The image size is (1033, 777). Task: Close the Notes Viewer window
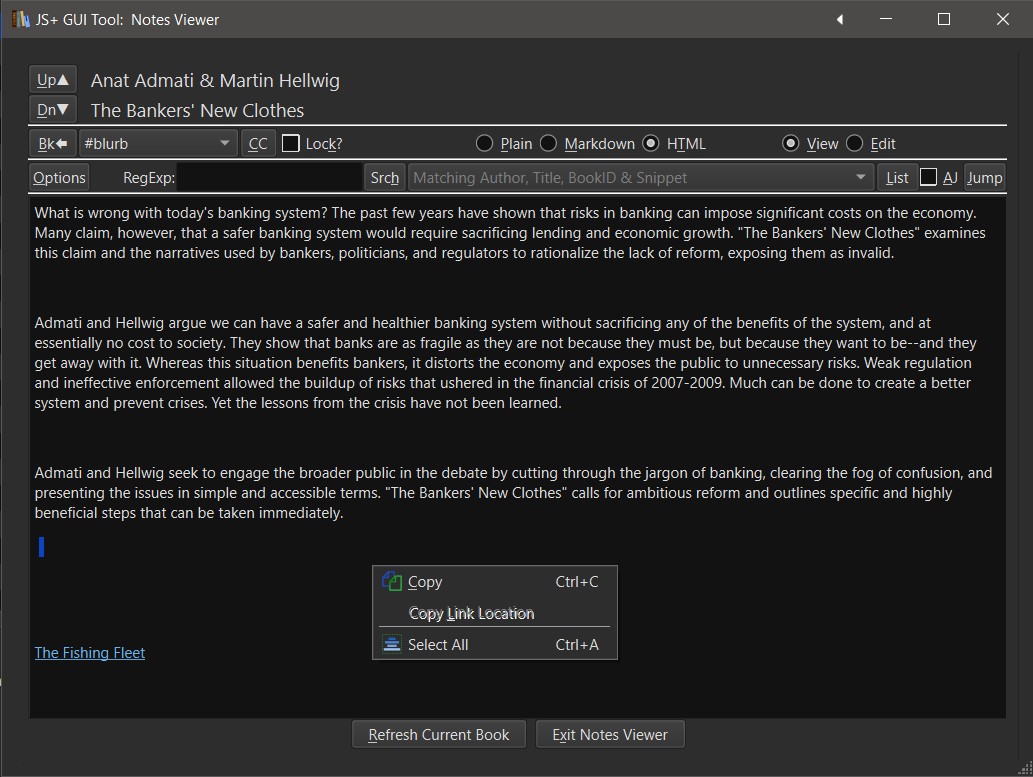click(x=1003, y=19)
